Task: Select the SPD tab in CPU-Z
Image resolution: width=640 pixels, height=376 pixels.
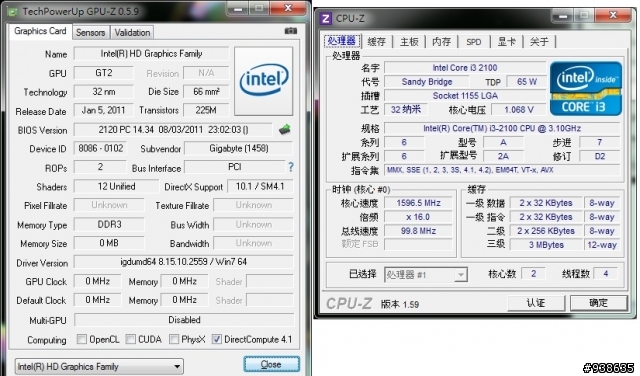Action: (x=473, y=41)
